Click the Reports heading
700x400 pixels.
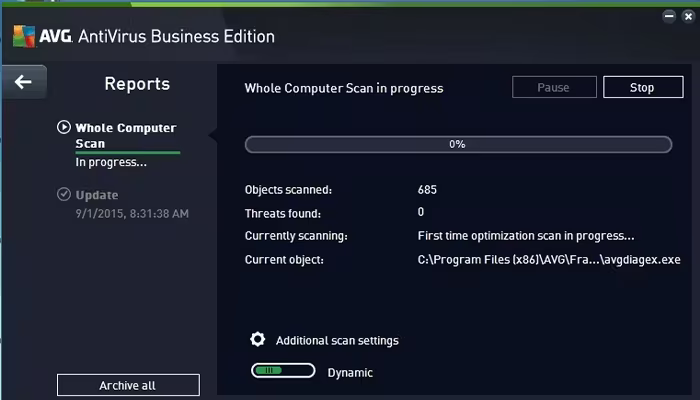[x=137, y=84]
